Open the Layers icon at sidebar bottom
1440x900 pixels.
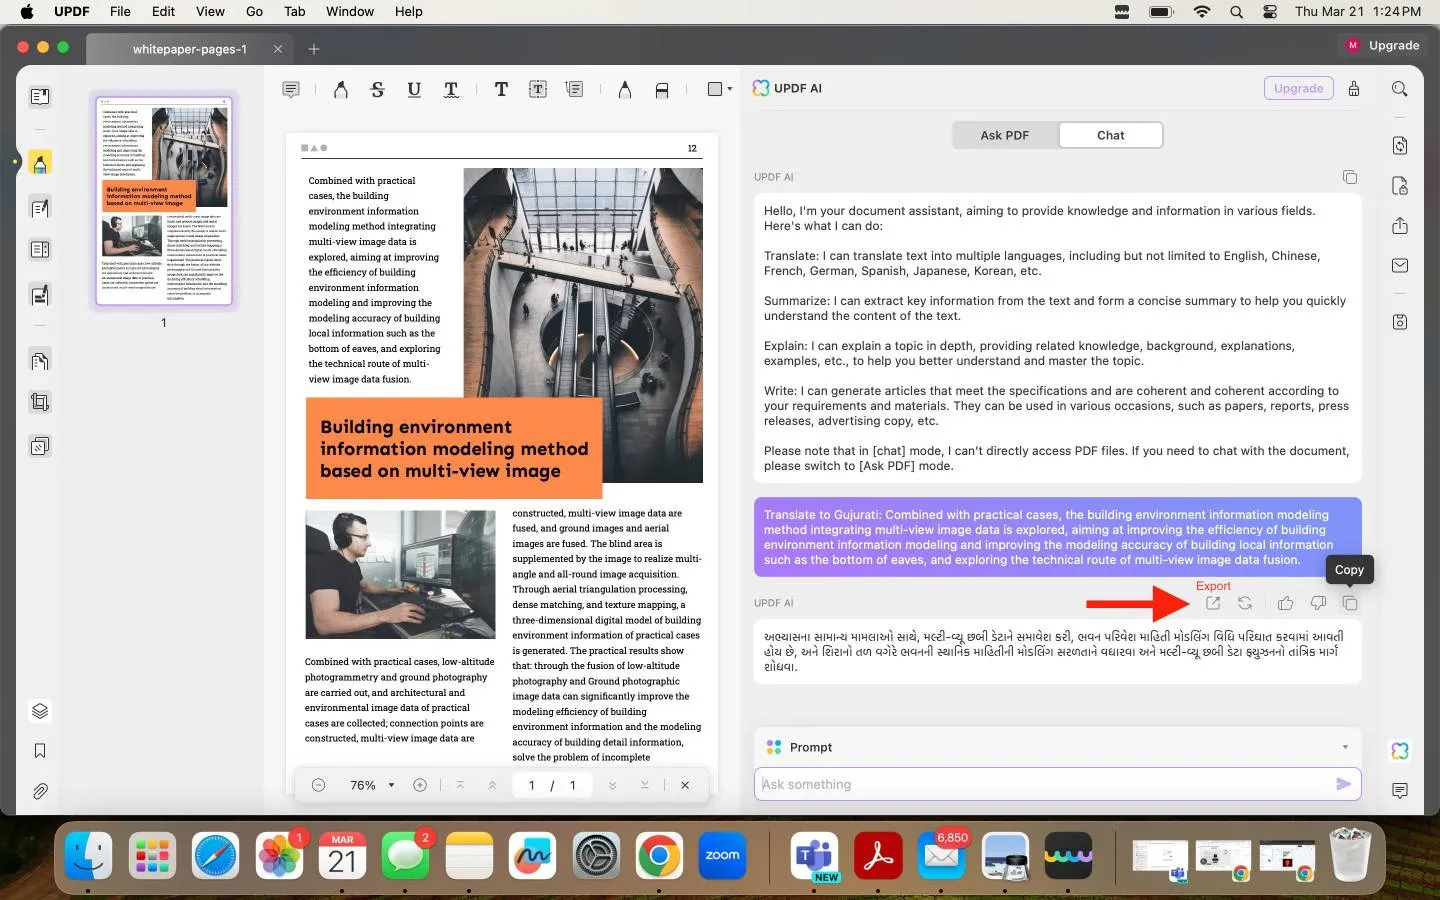pos(40,711)
